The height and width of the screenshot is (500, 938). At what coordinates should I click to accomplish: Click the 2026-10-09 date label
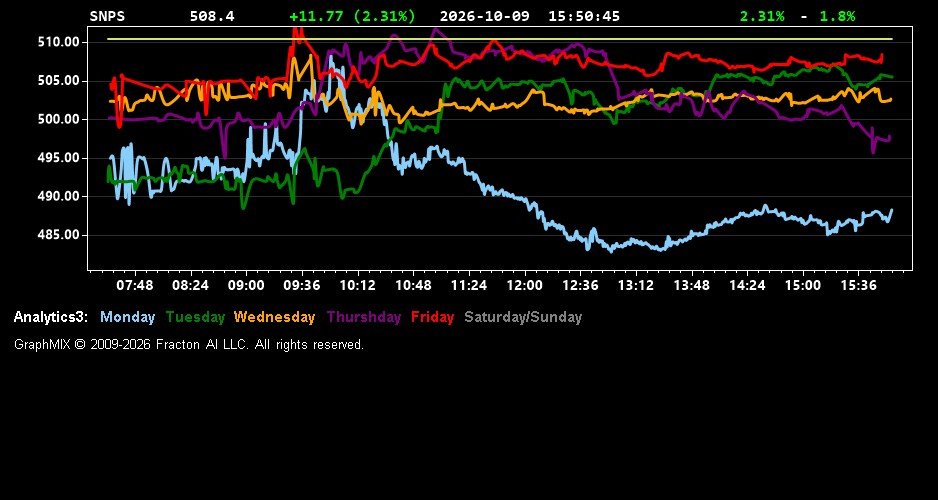[x=485, y=16]
